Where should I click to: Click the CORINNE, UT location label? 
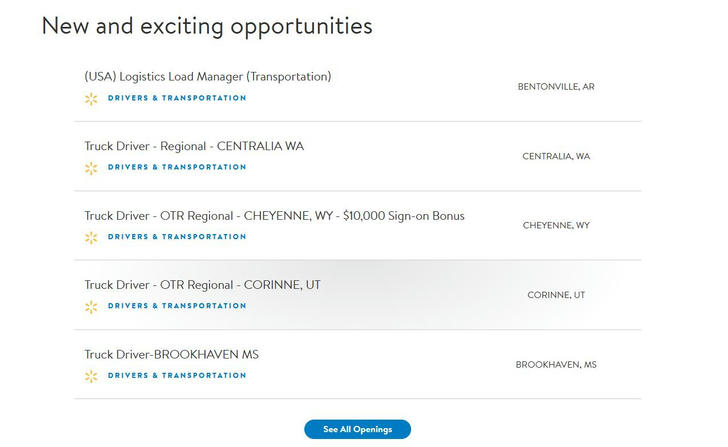(x=556, y=295)
